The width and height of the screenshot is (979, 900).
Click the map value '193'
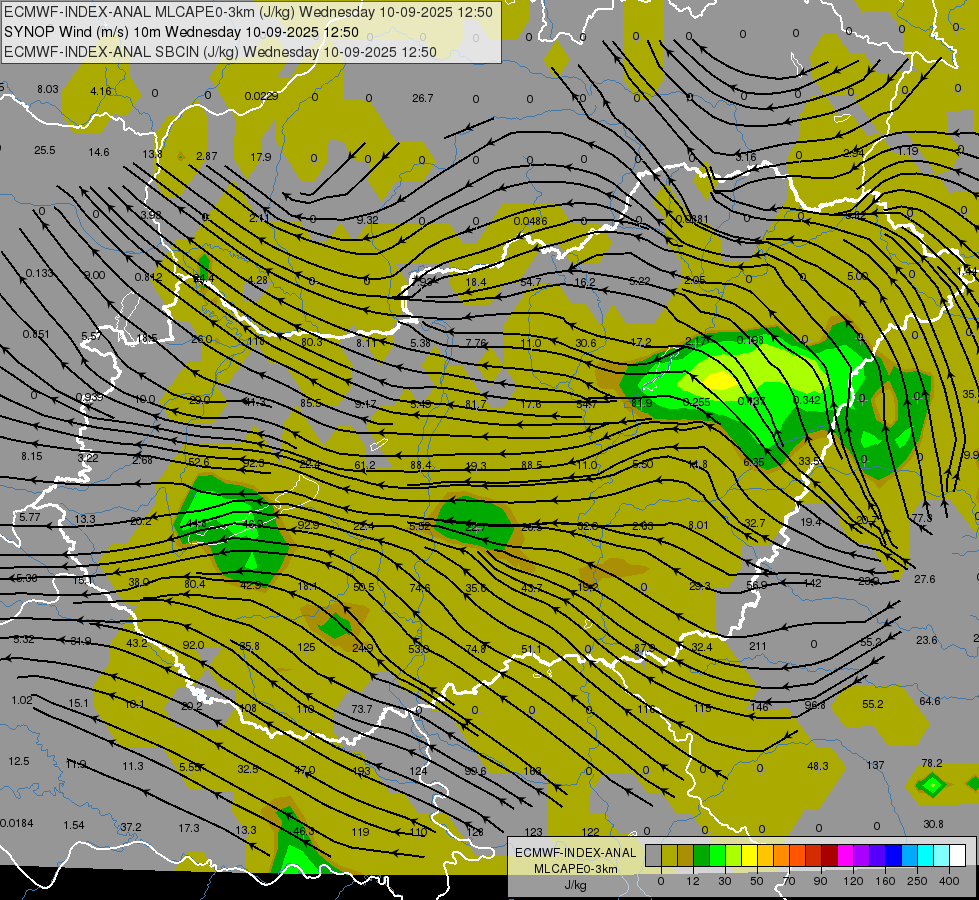point(362,771)
